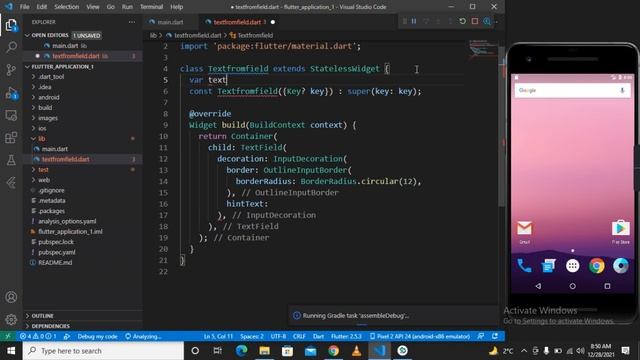The image size is (640, 360).
Task: Tap the emulator Recents navigation button
Action: [x=607, y=287]
